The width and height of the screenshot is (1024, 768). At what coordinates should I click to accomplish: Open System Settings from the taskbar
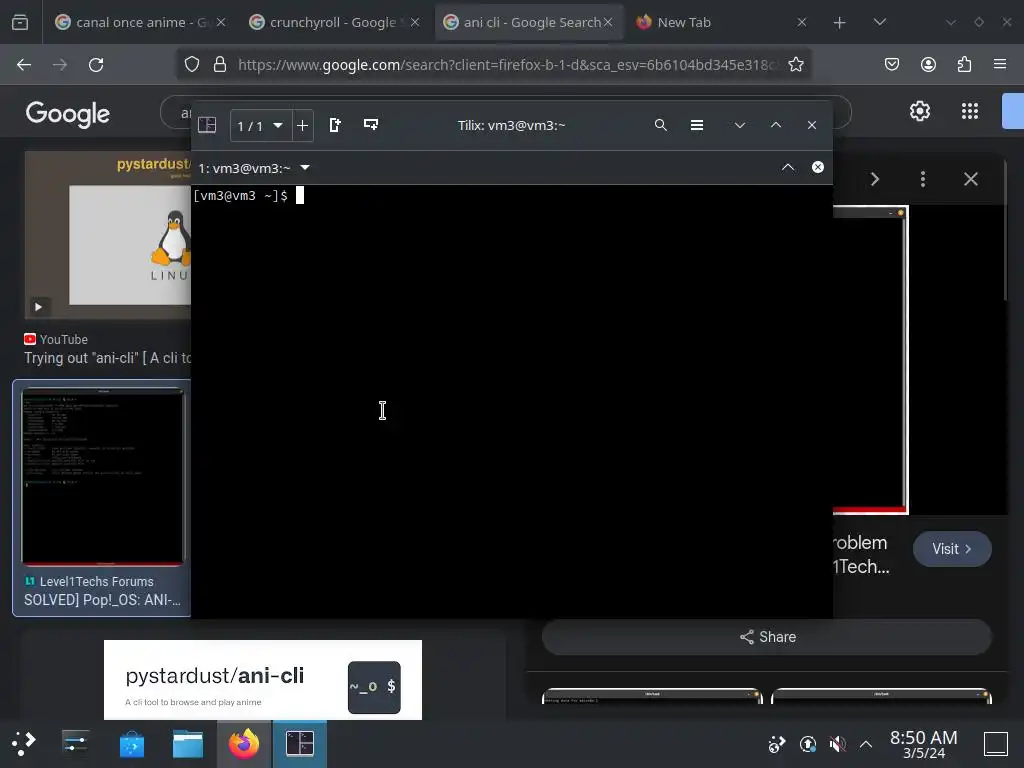pos(76,743)
